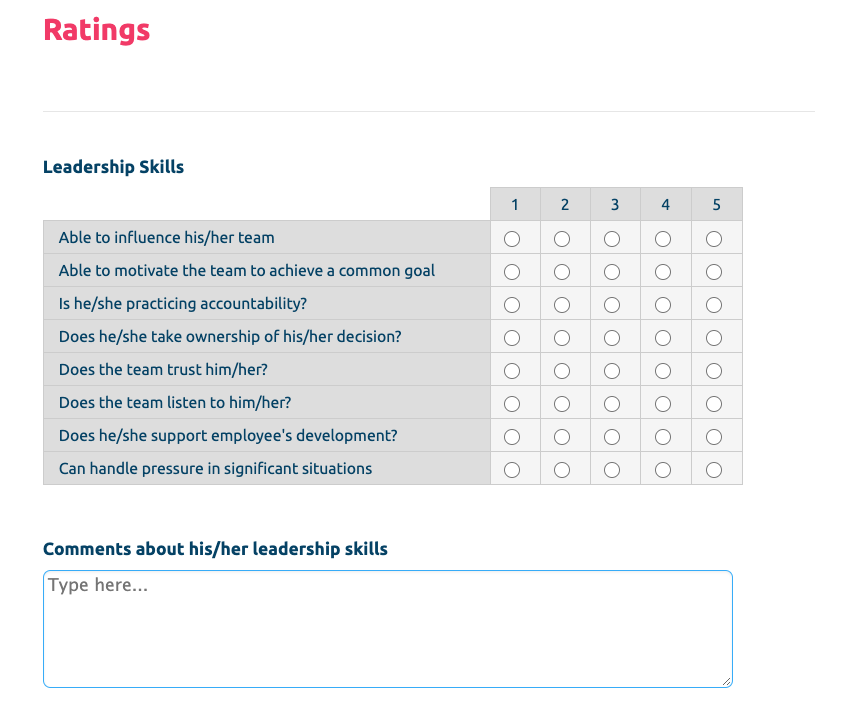Click the resize handle of the comments textarea

pos(726,681)
